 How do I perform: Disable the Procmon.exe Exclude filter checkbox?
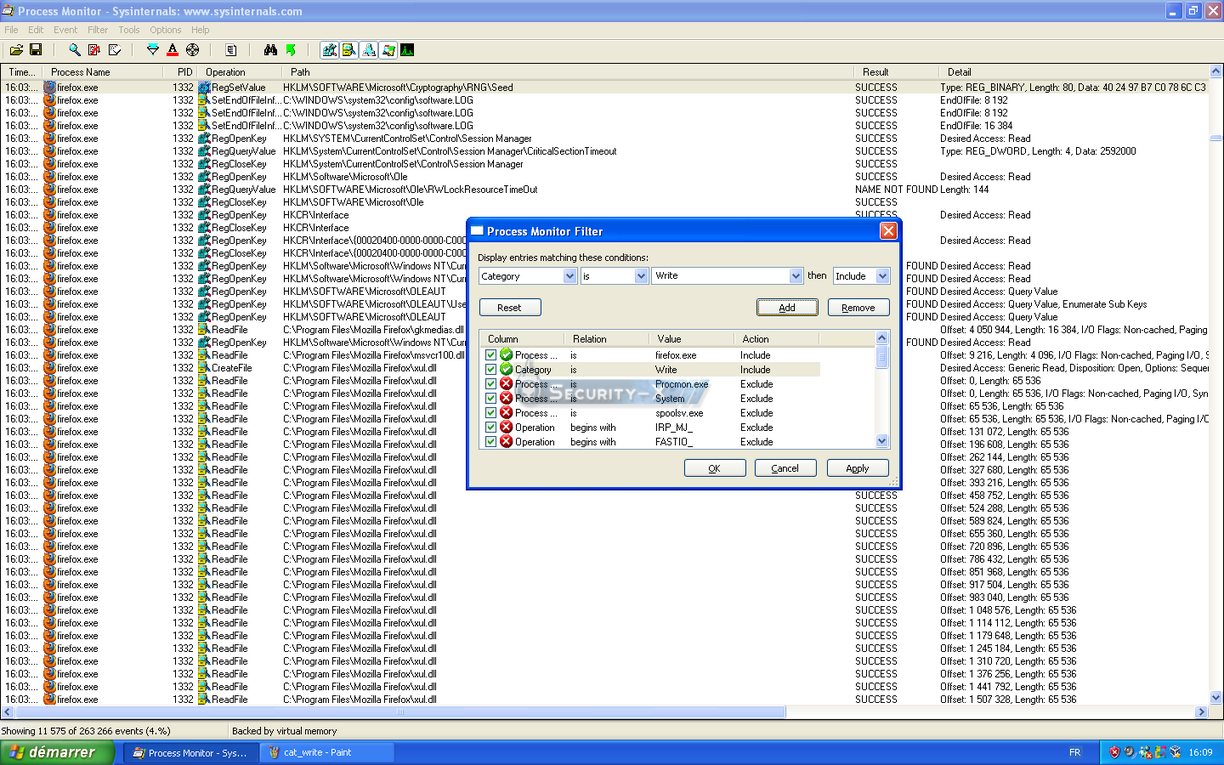(x=491, y=384)
